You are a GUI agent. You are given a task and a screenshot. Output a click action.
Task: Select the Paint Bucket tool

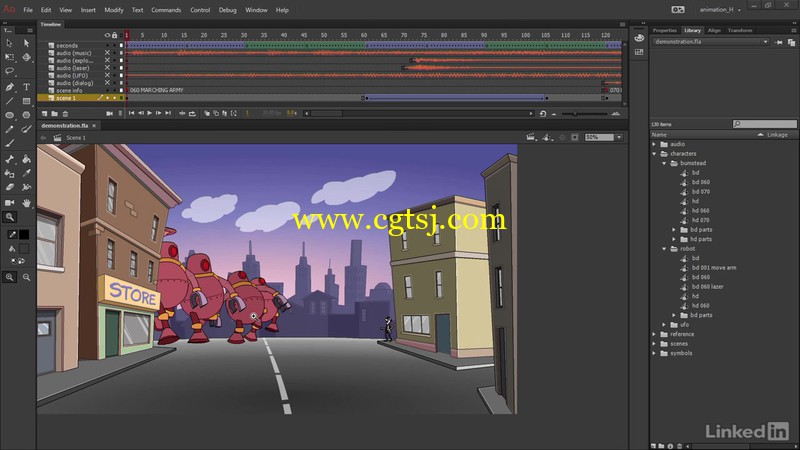(26, 160)
